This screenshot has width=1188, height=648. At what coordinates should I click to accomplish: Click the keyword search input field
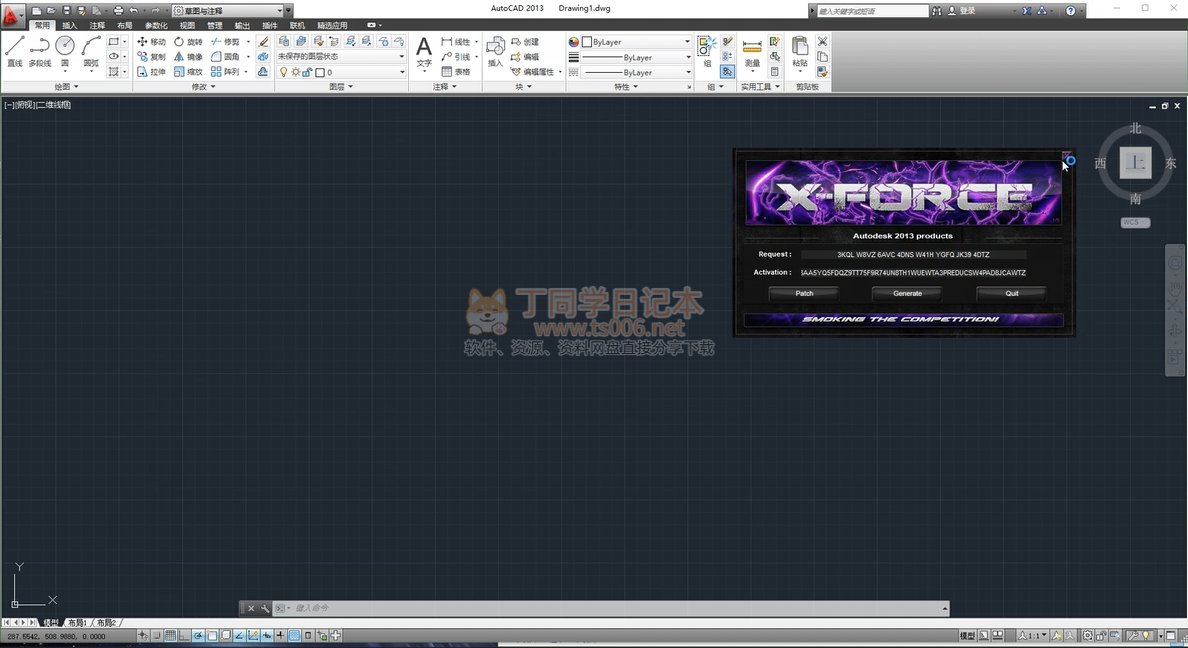[x=872, y=11]
